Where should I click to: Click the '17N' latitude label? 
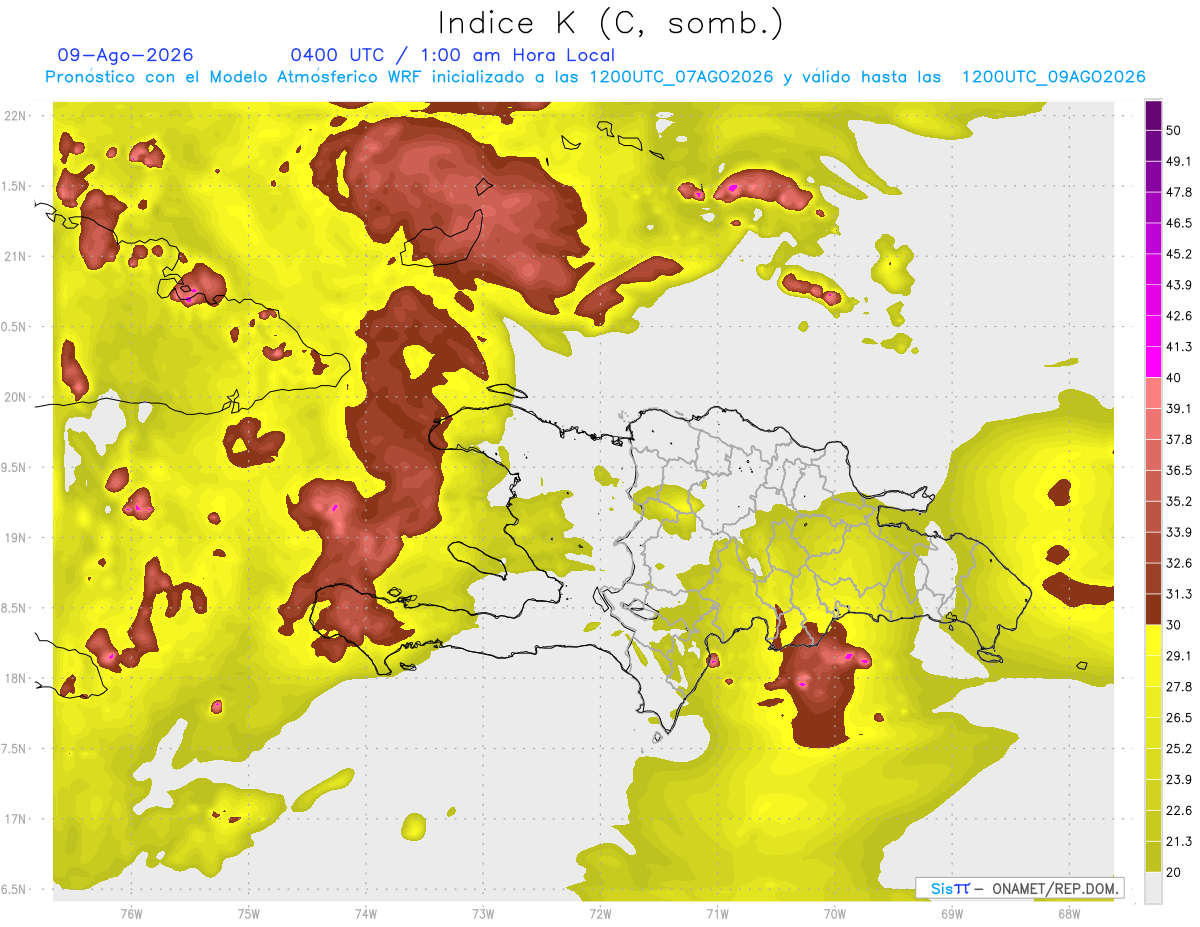click(15, 819)
